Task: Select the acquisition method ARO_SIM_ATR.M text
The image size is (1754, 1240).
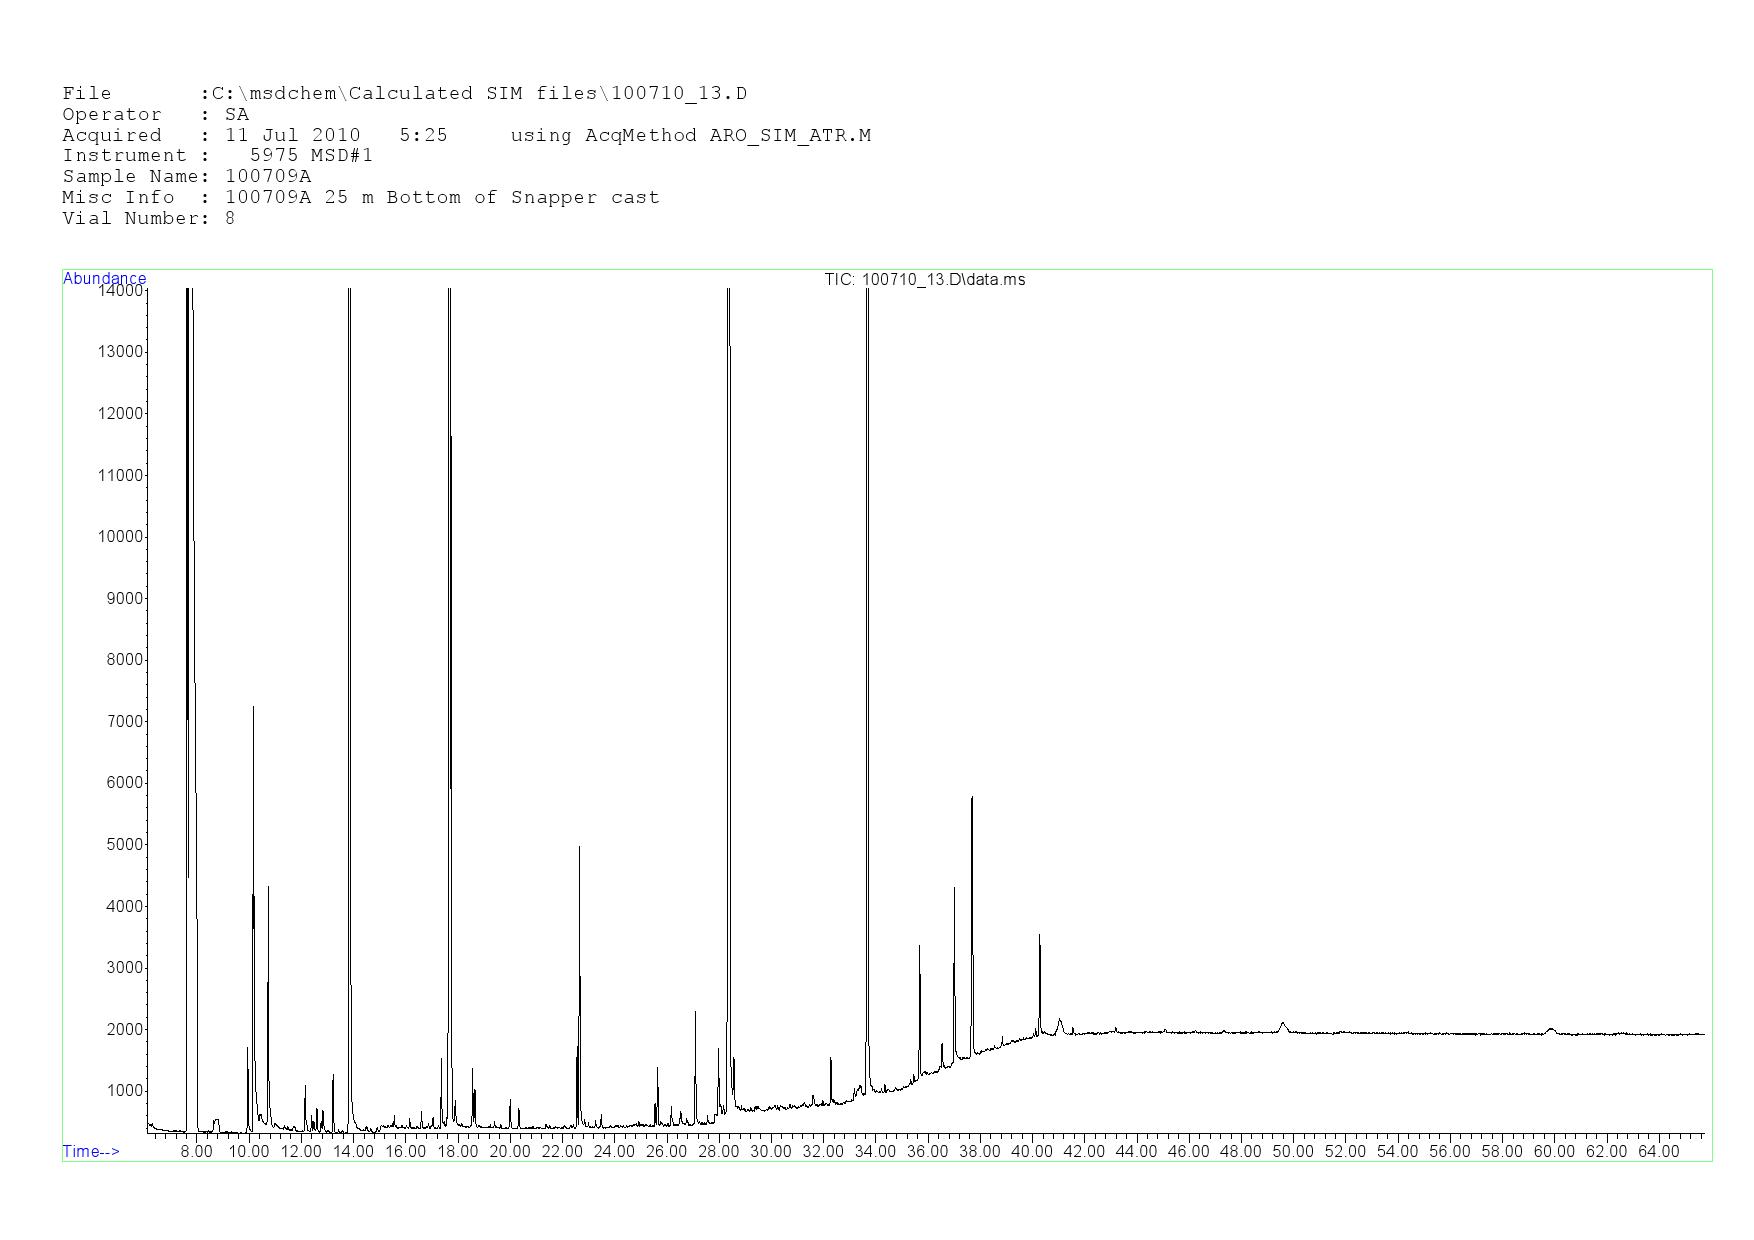Action: (790, 136)
